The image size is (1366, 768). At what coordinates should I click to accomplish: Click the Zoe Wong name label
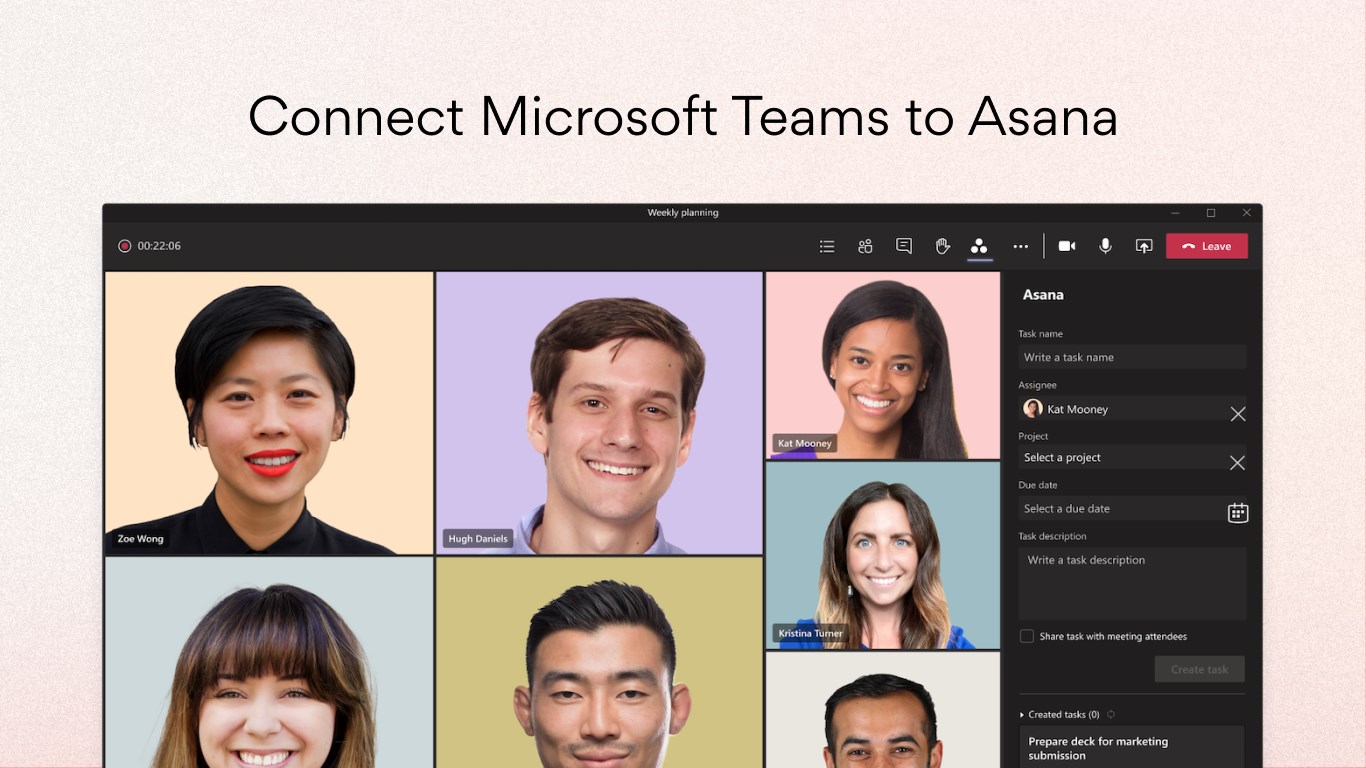tap(140, 538)
